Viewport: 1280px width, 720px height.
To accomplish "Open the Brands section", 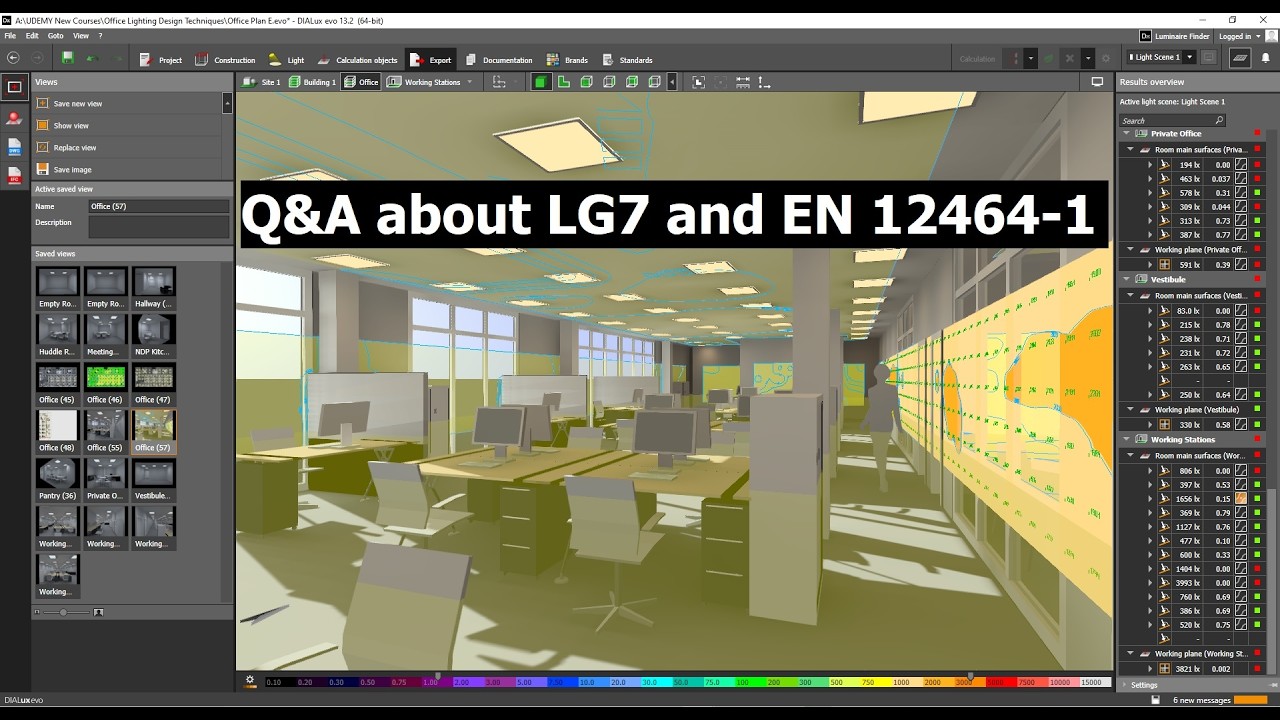I will click(x=566, y=60).
